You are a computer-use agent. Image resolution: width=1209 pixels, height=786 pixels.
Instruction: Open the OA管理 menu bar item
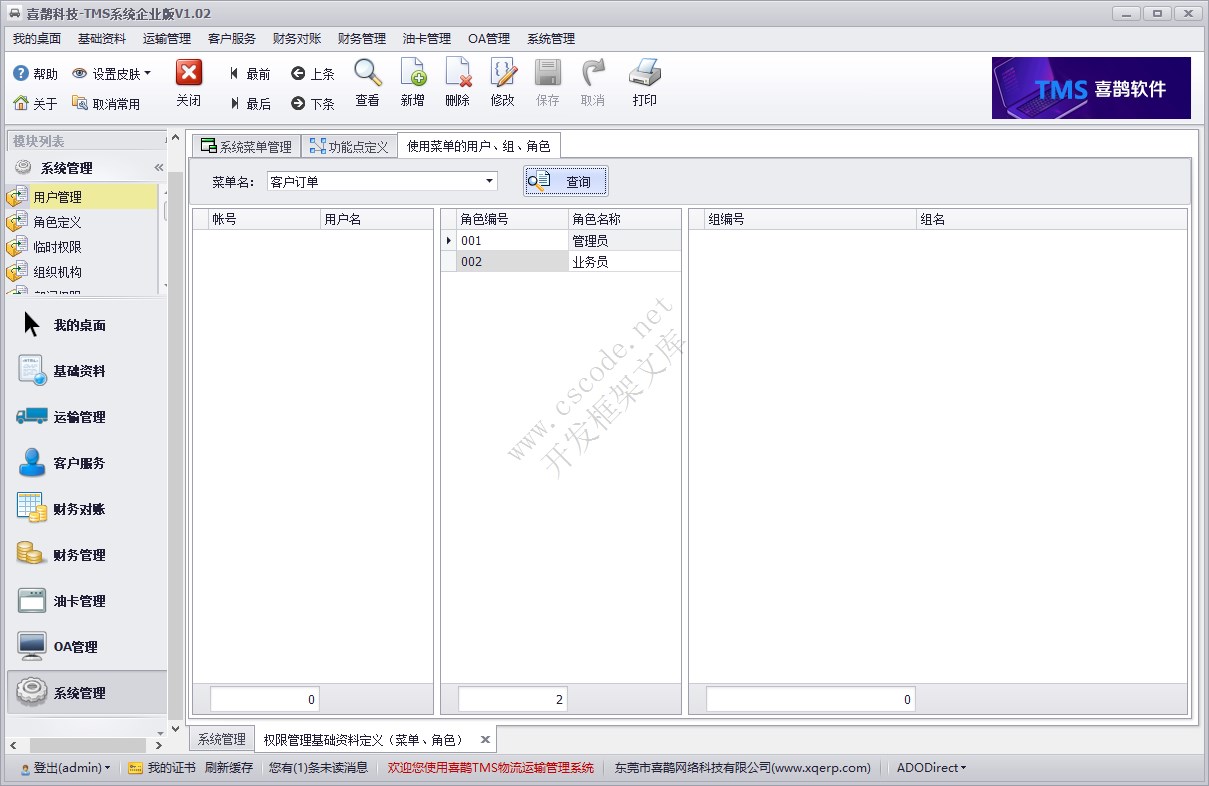489,39
